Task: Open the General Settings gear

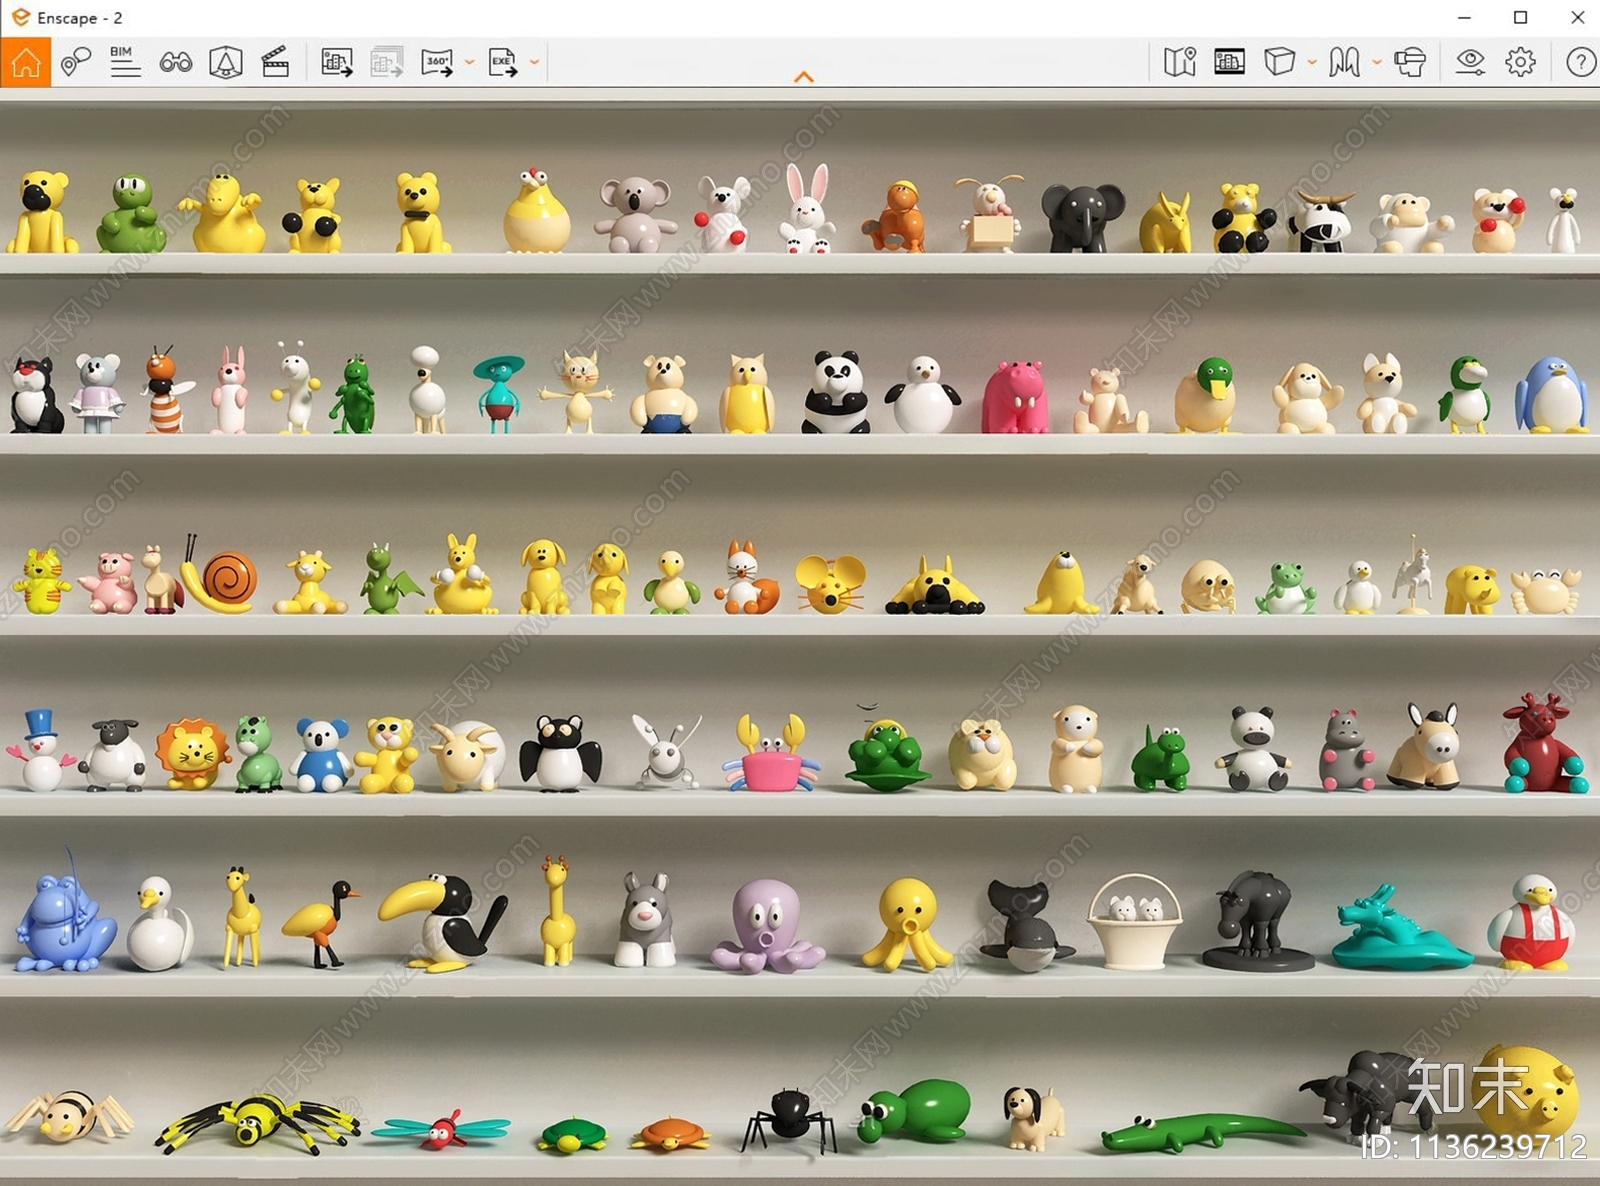Action: click(1520, 62)
